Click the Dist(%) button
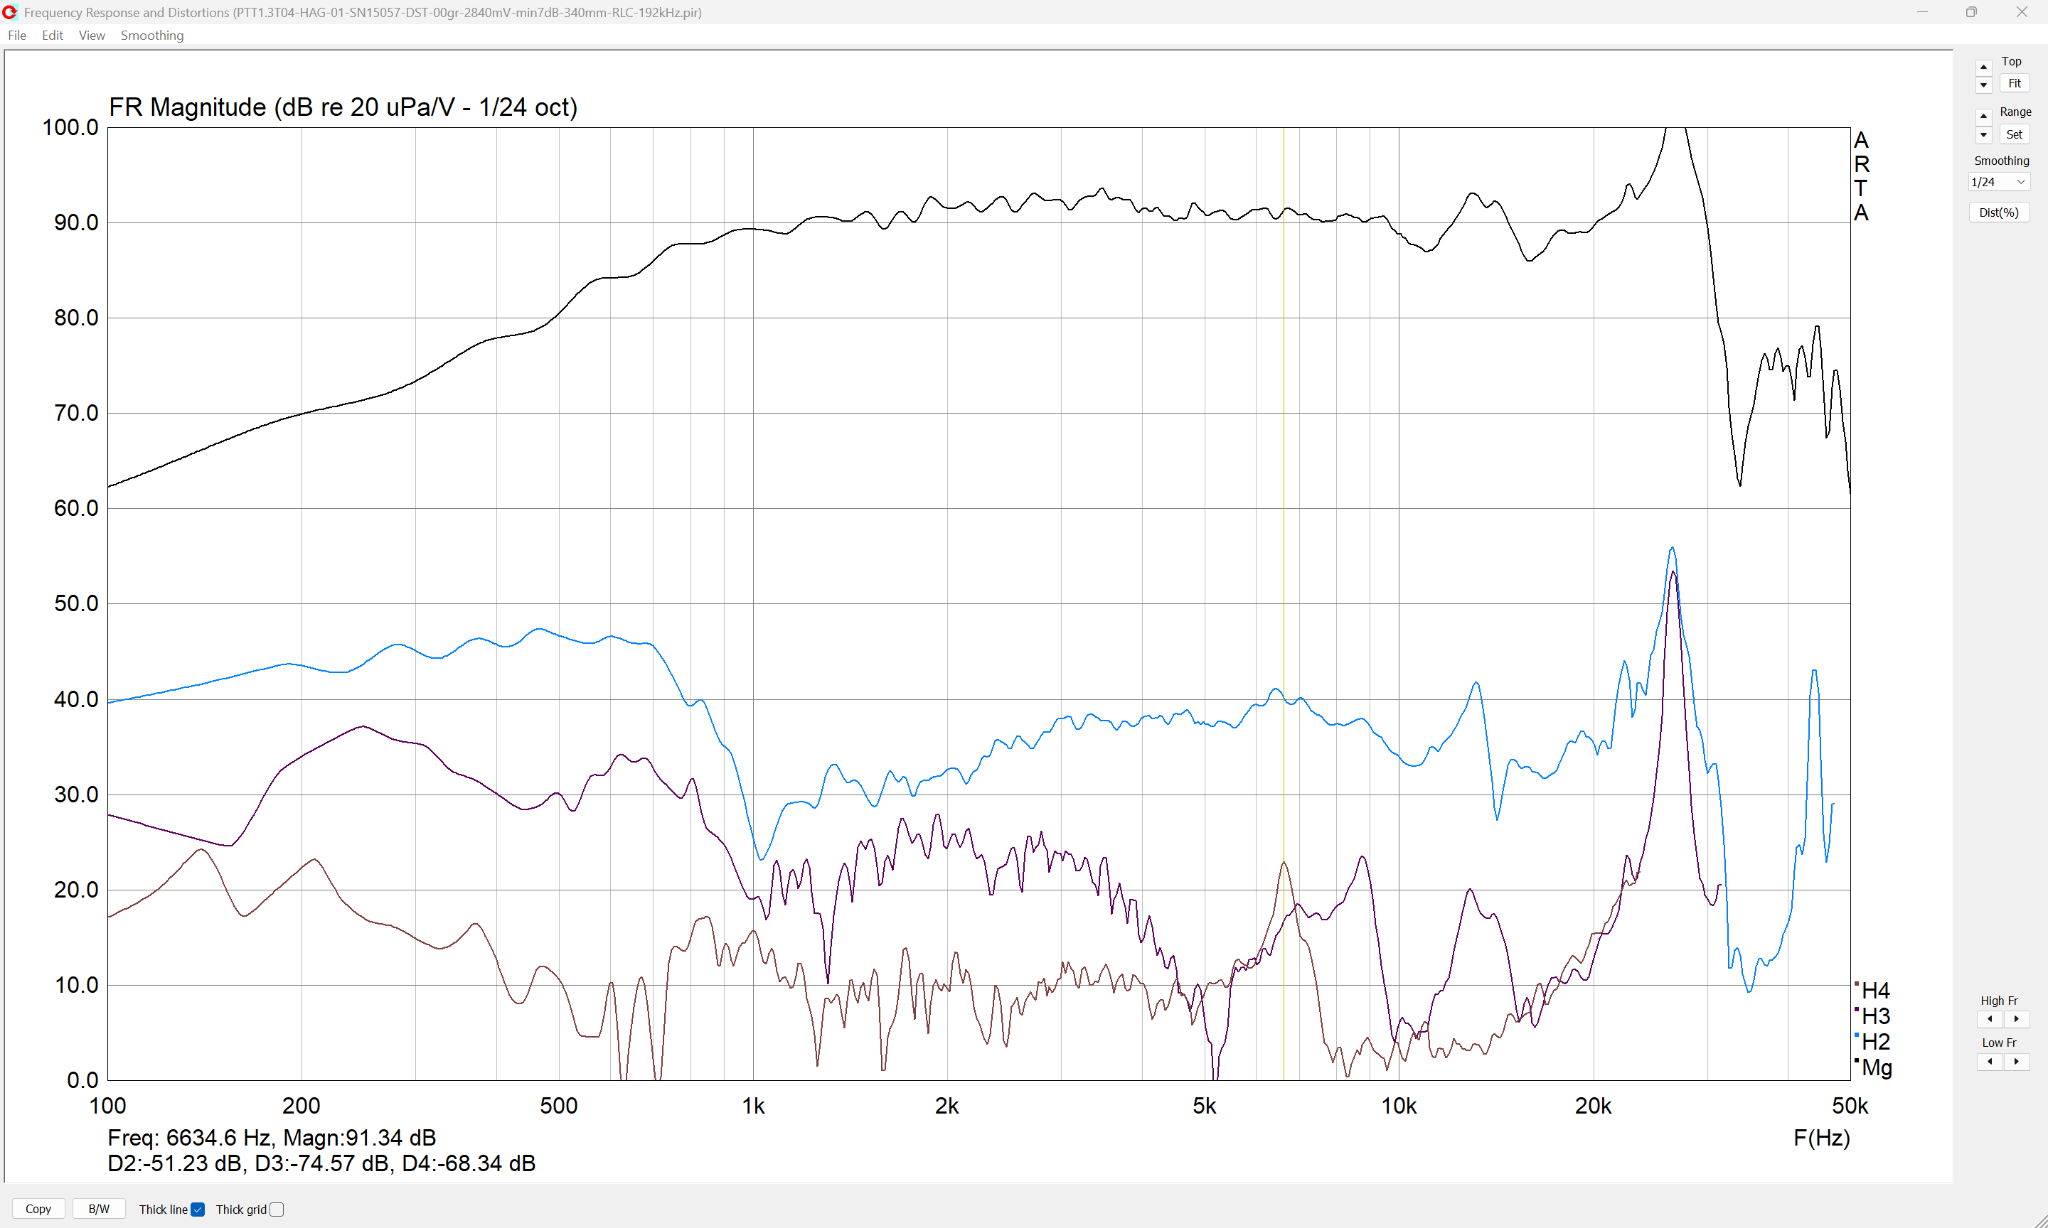This screenshot has width=2048, height=1228. [x=1999, y=213]
